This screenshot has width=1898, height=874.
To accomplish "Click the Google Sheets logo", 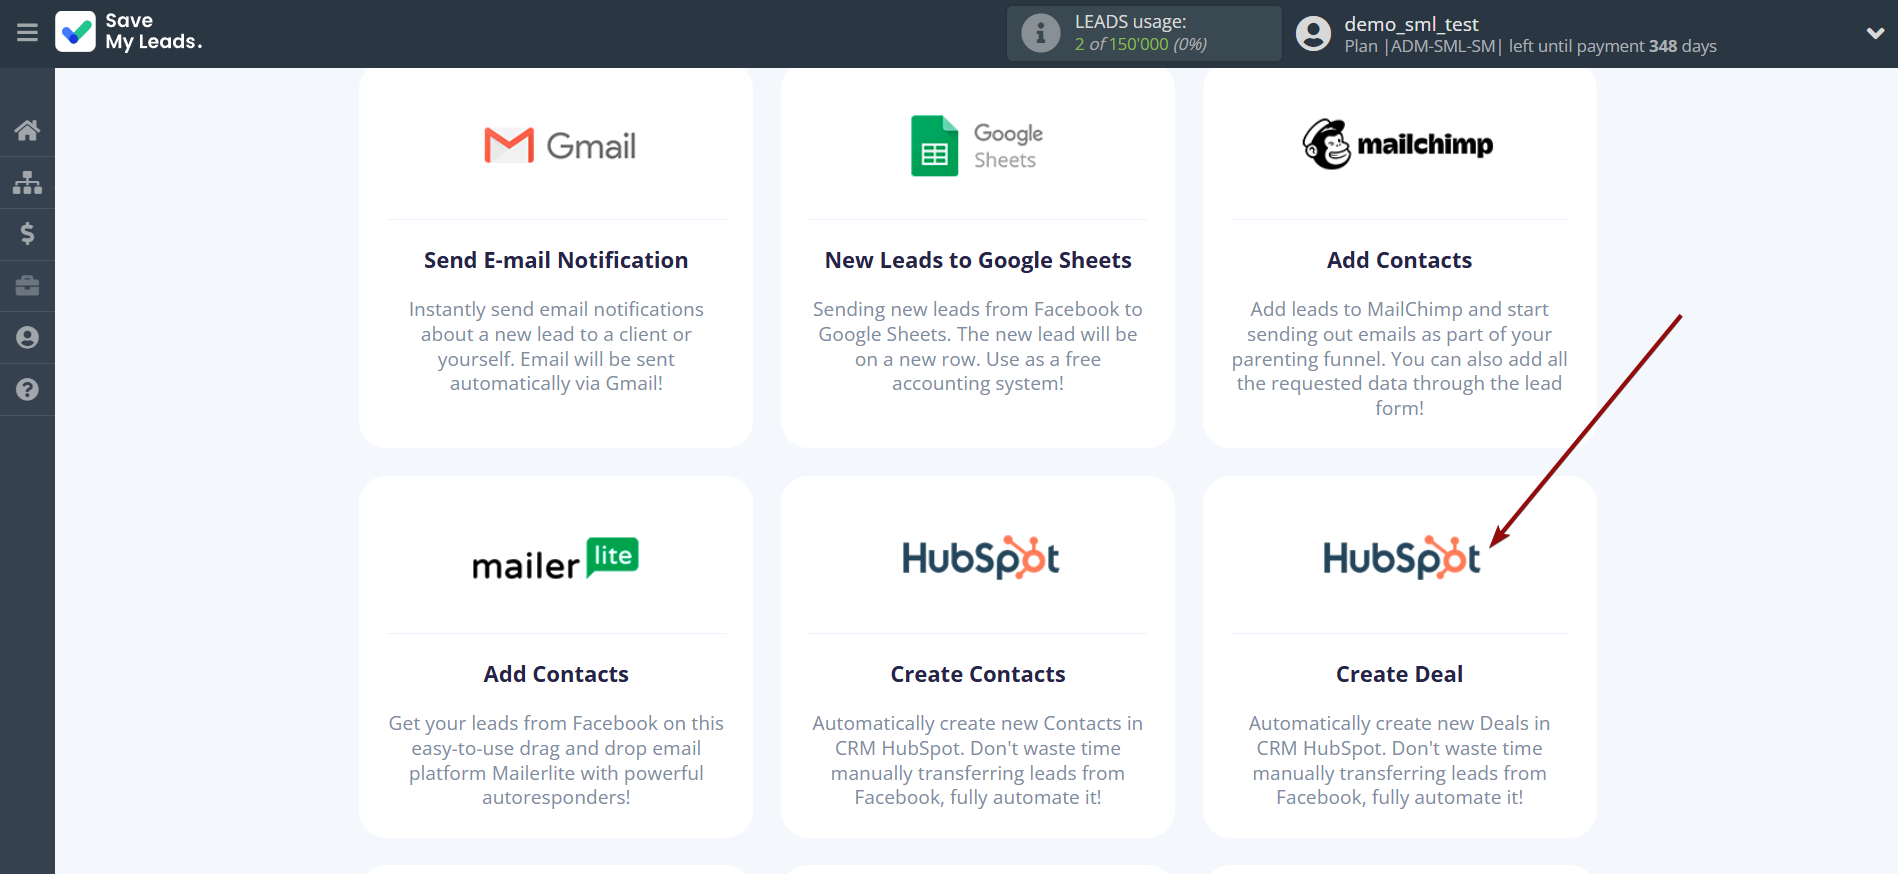I will pos(977,146).
